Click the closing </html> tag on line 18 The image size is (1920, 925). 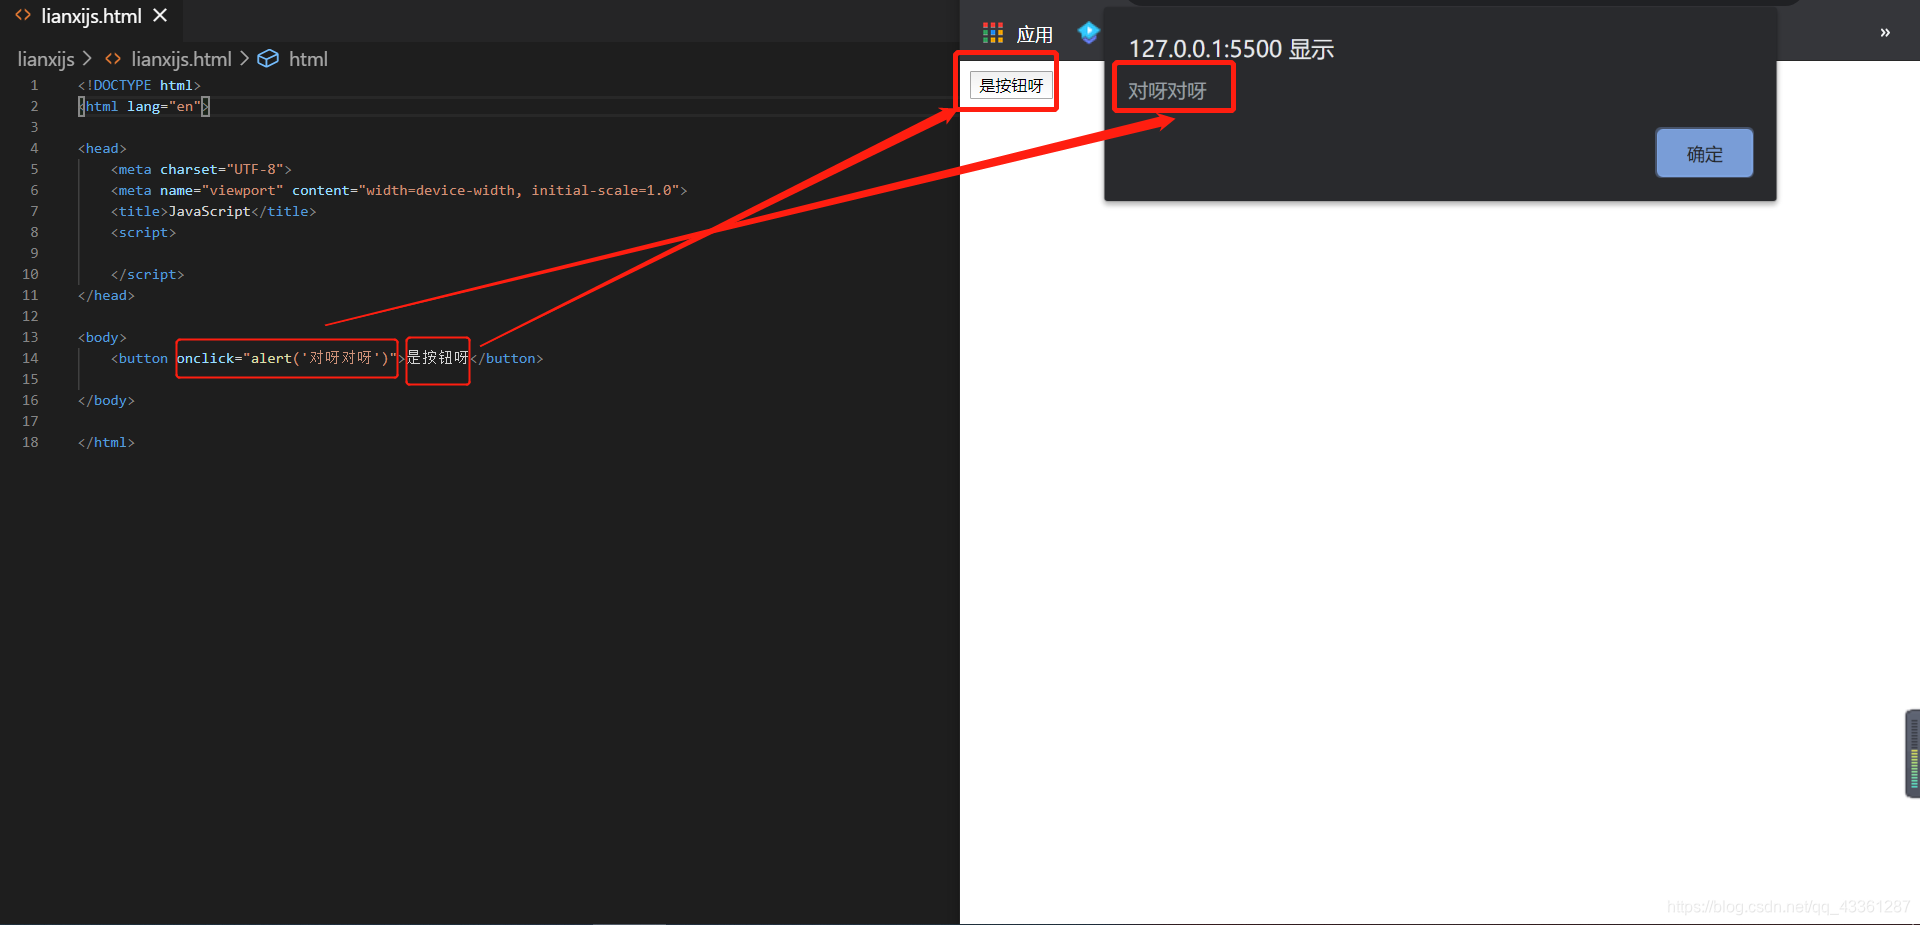click(106, 442)
